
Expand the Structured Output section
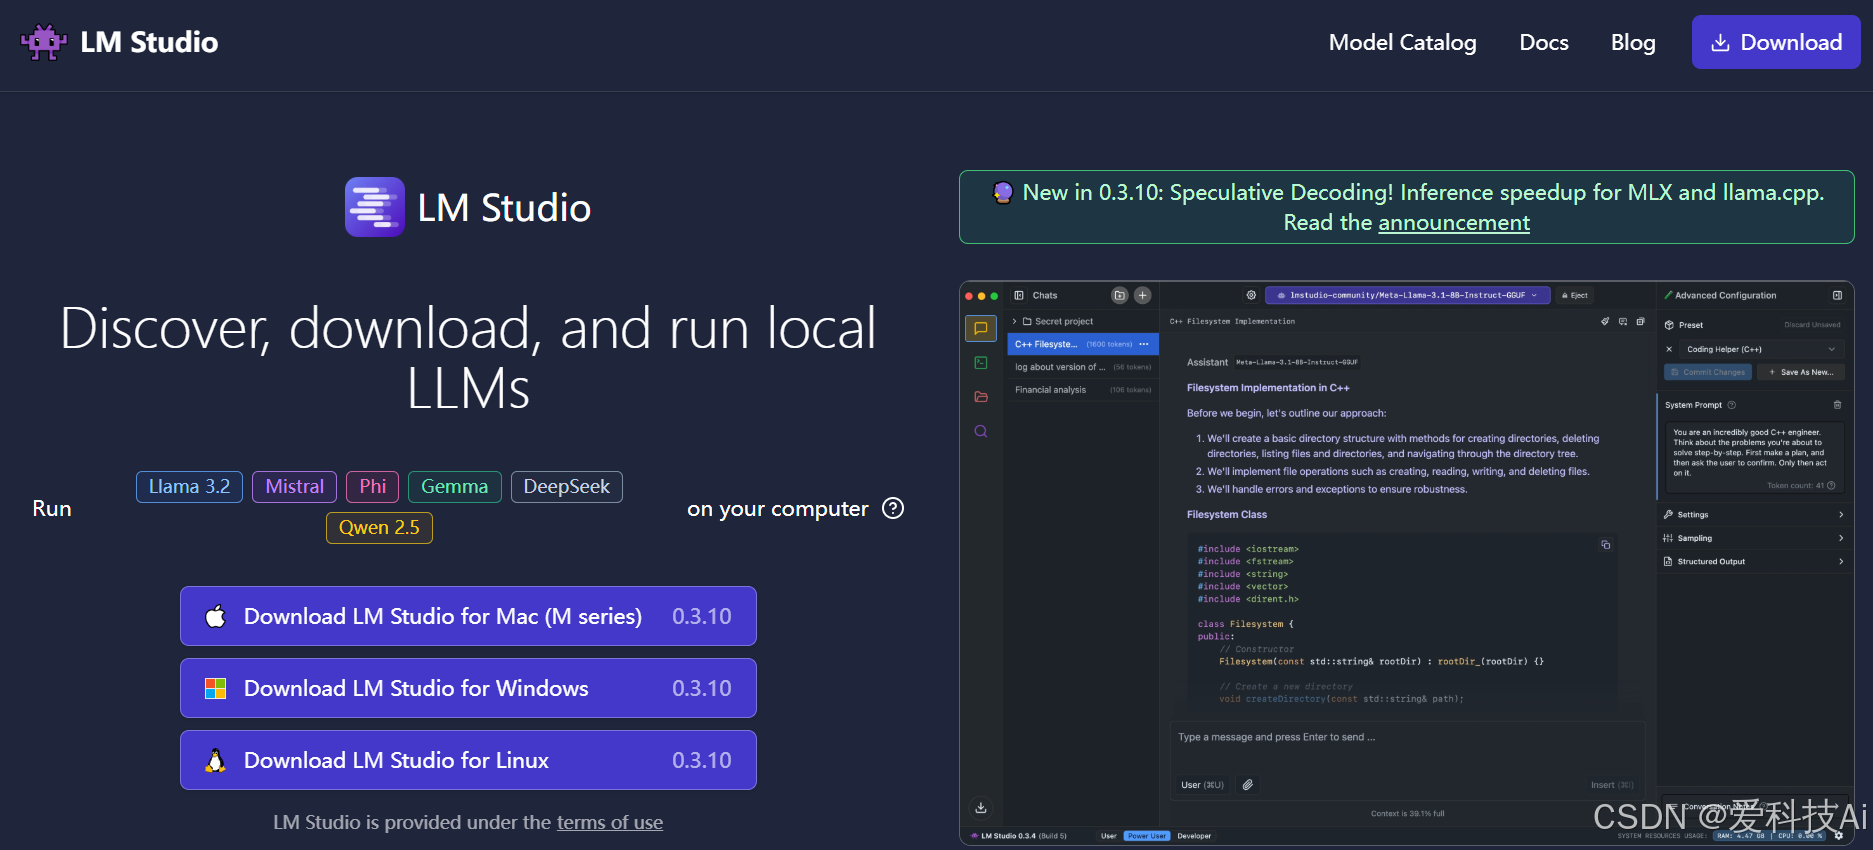click(x=1754, y=561)
